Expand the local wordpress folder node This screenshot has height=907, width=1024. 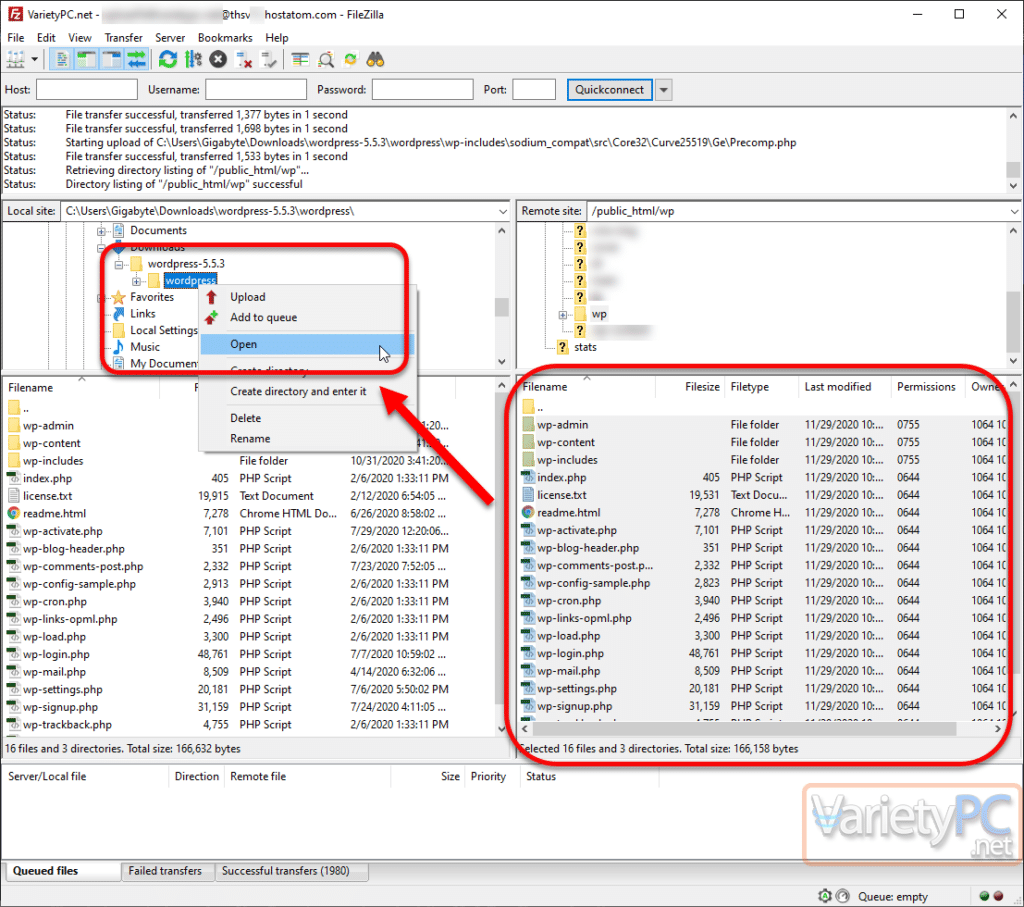(136, 281)
